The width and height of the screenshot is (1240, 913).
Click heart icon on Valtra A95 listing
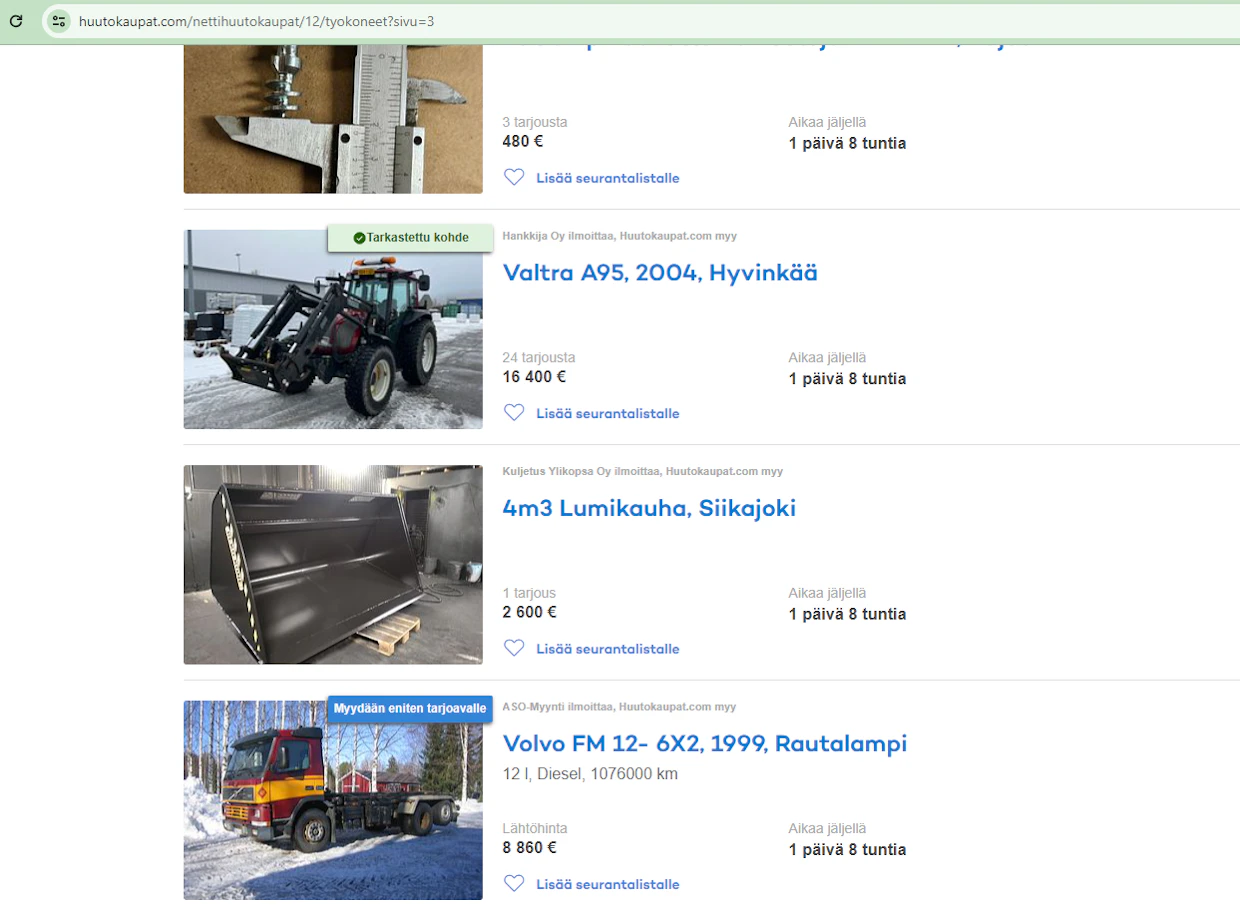click(x=514, y=413)
